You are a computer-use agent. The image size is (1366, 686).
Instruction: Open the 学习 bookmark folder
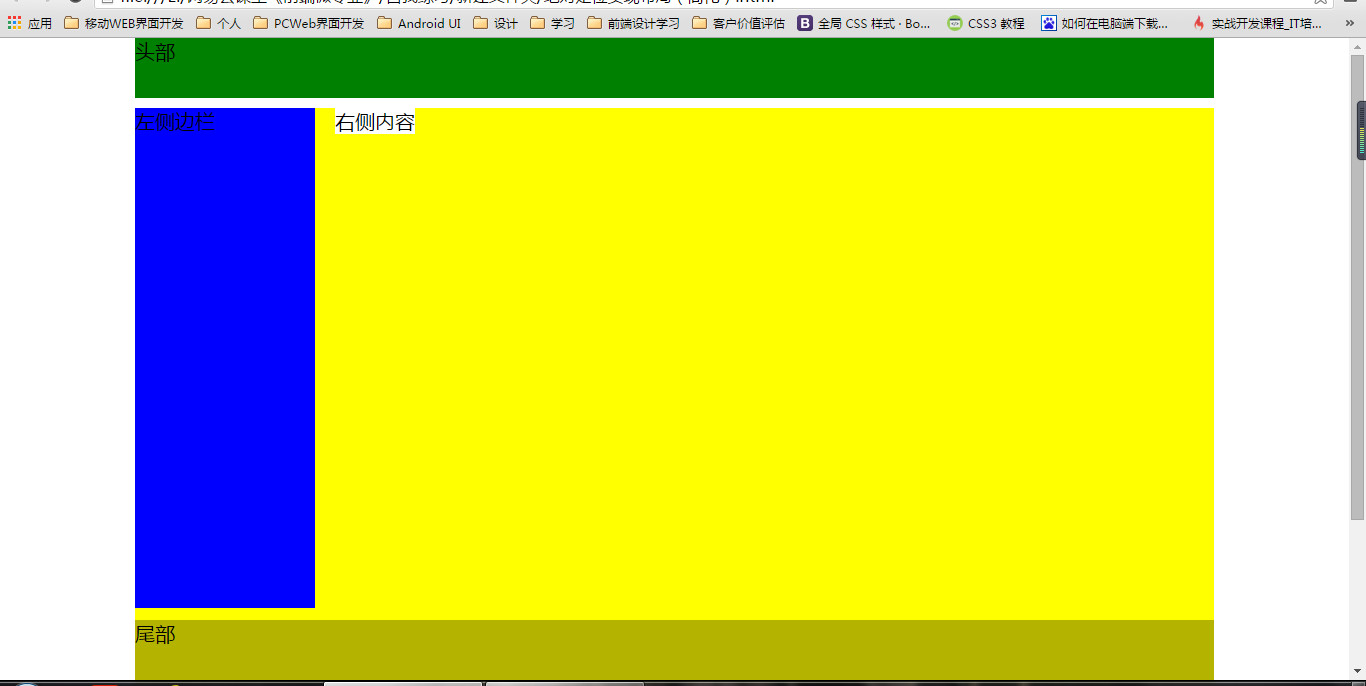point(552,23)
